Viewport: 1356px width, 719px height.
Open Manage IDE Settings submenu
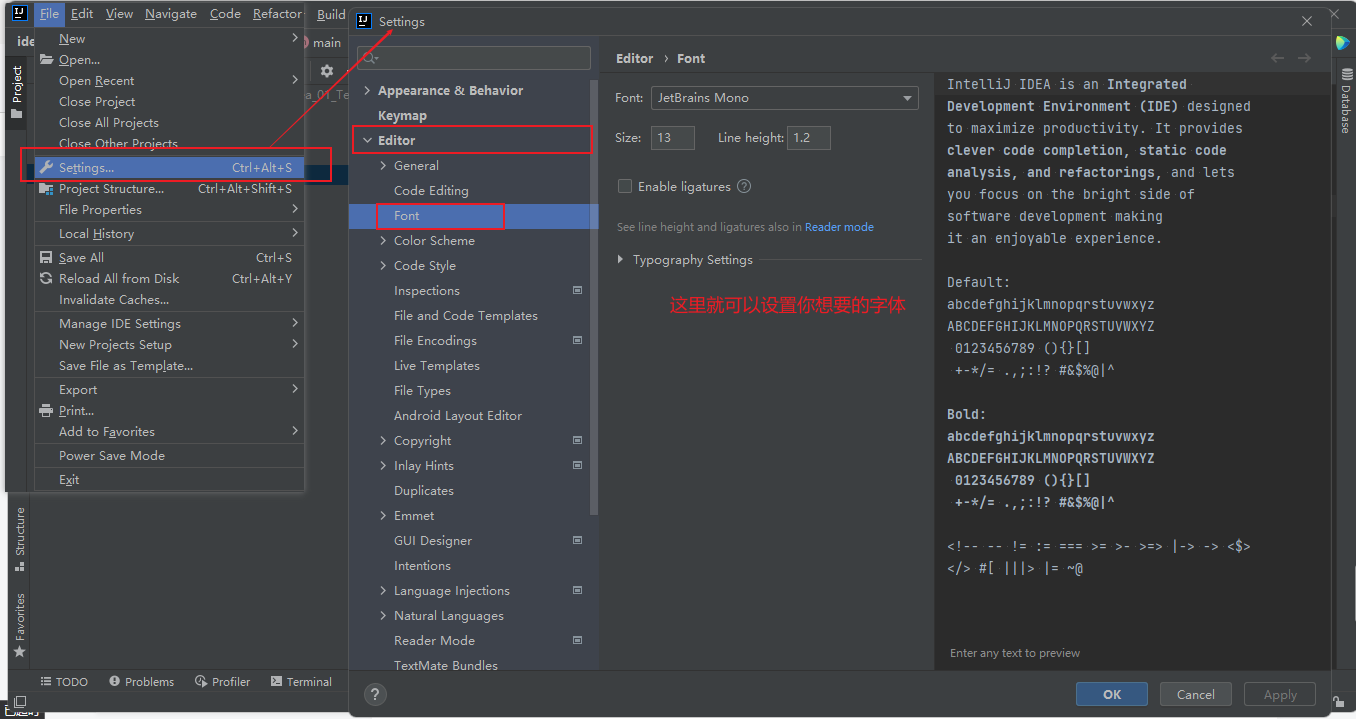click(170, 323)
